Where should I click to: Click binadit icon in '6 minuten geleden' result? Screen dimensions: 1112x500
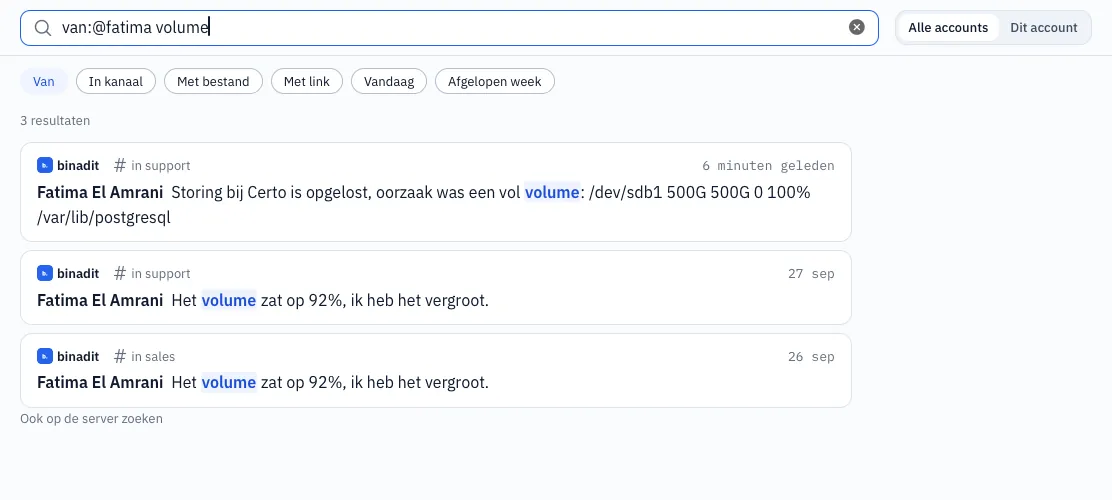(x=45, y=165)
